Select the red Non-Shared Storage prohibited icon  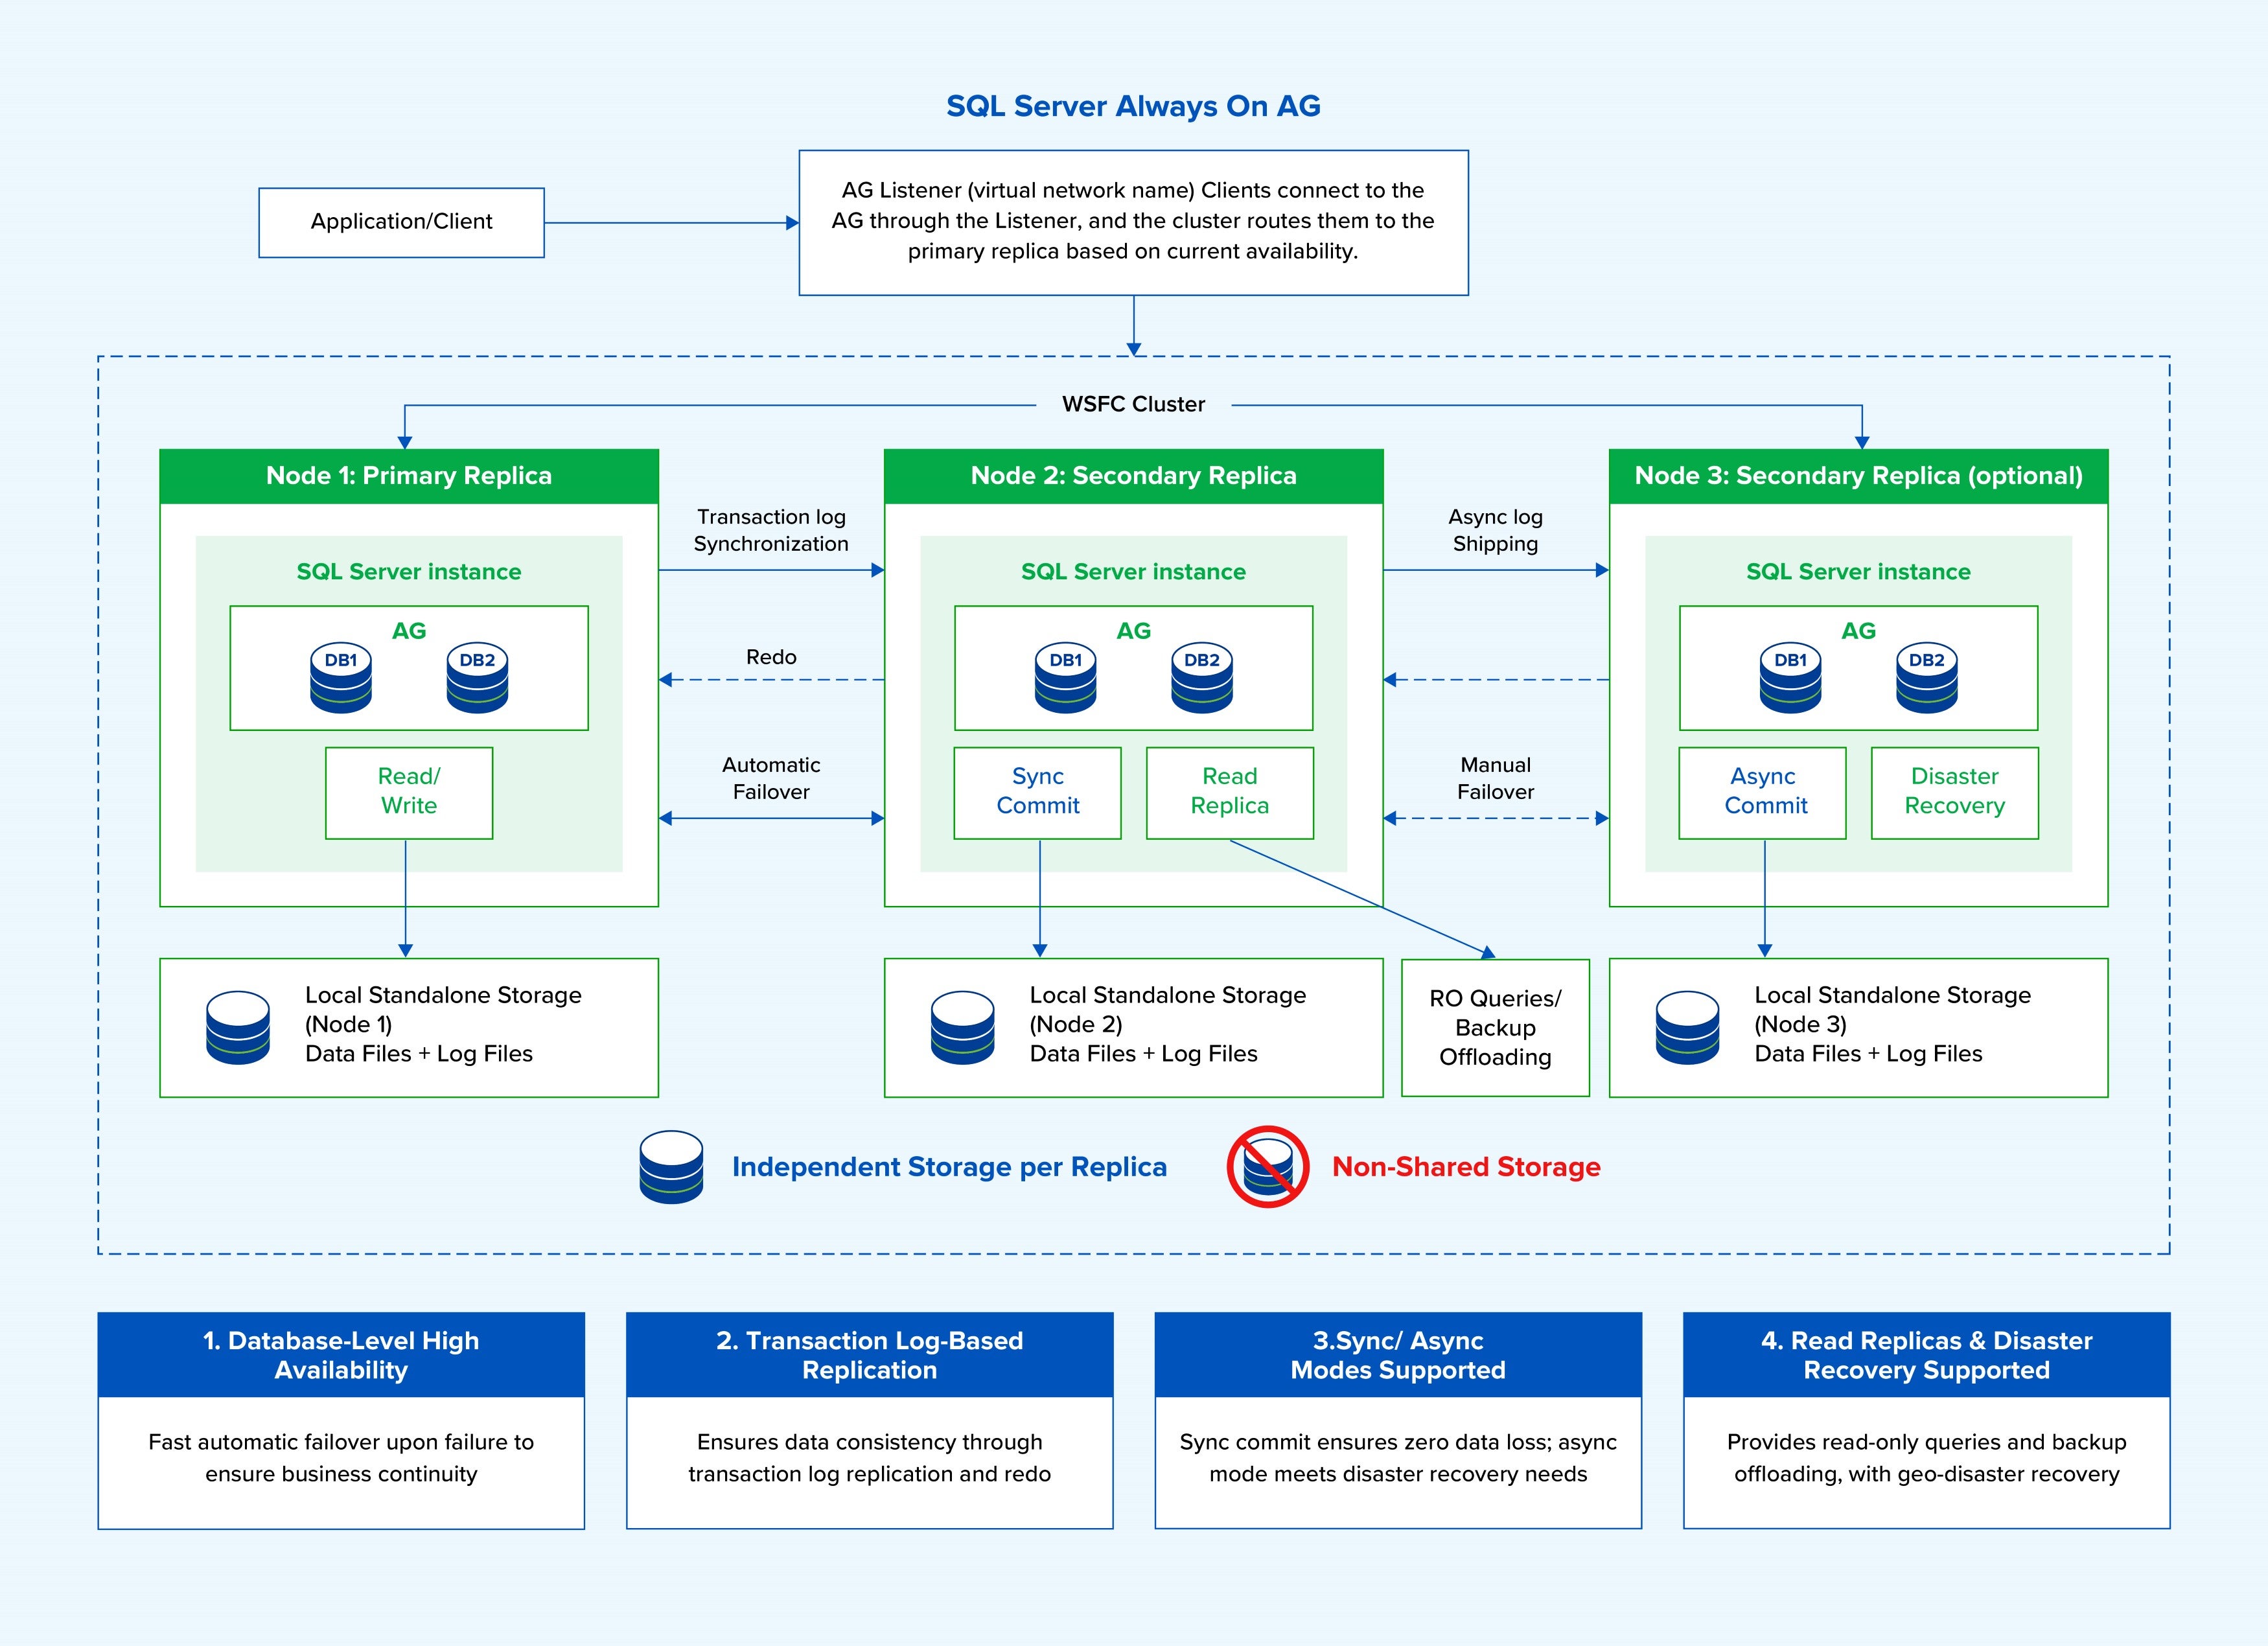1268,1167
